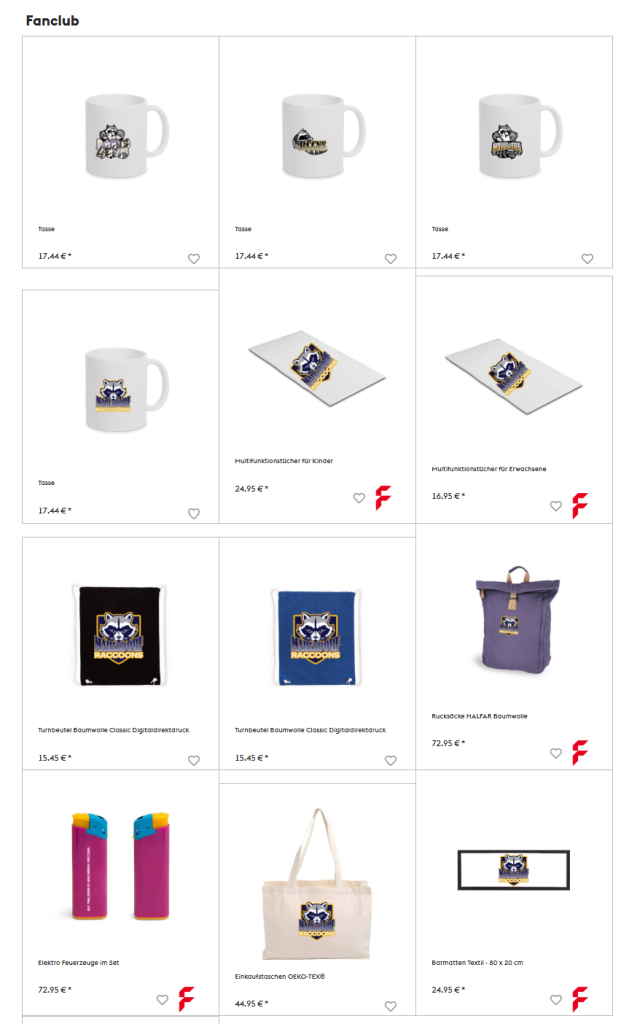Image resolution: width=621 pixels, height=1024 pixels.
Task: Toggle wishlist heart for Multifunktionstücher für Kinder
Action: tap(359, 498)
